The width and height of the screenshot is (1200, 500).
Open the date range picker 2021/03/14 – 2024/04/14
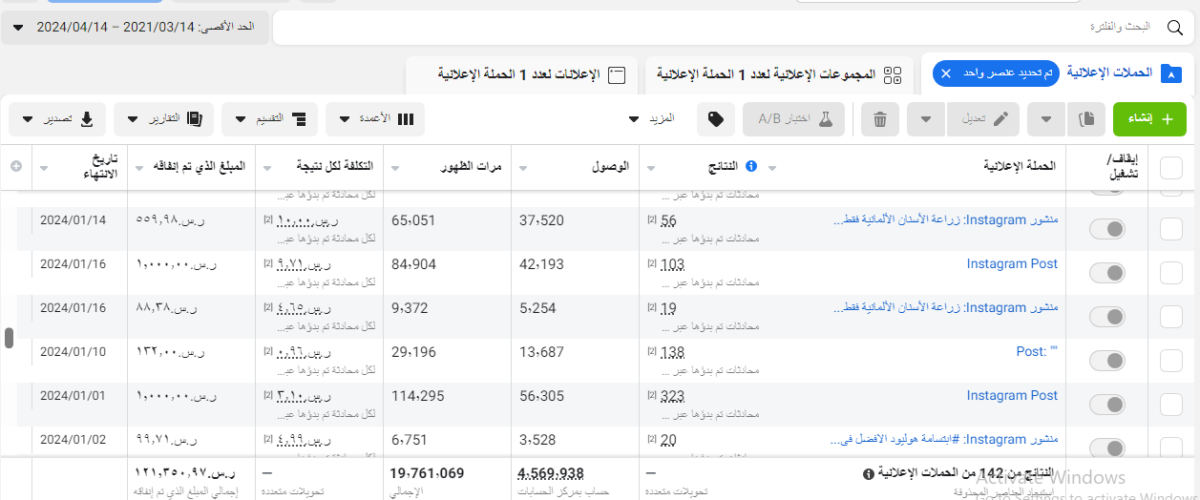[135, 27]
